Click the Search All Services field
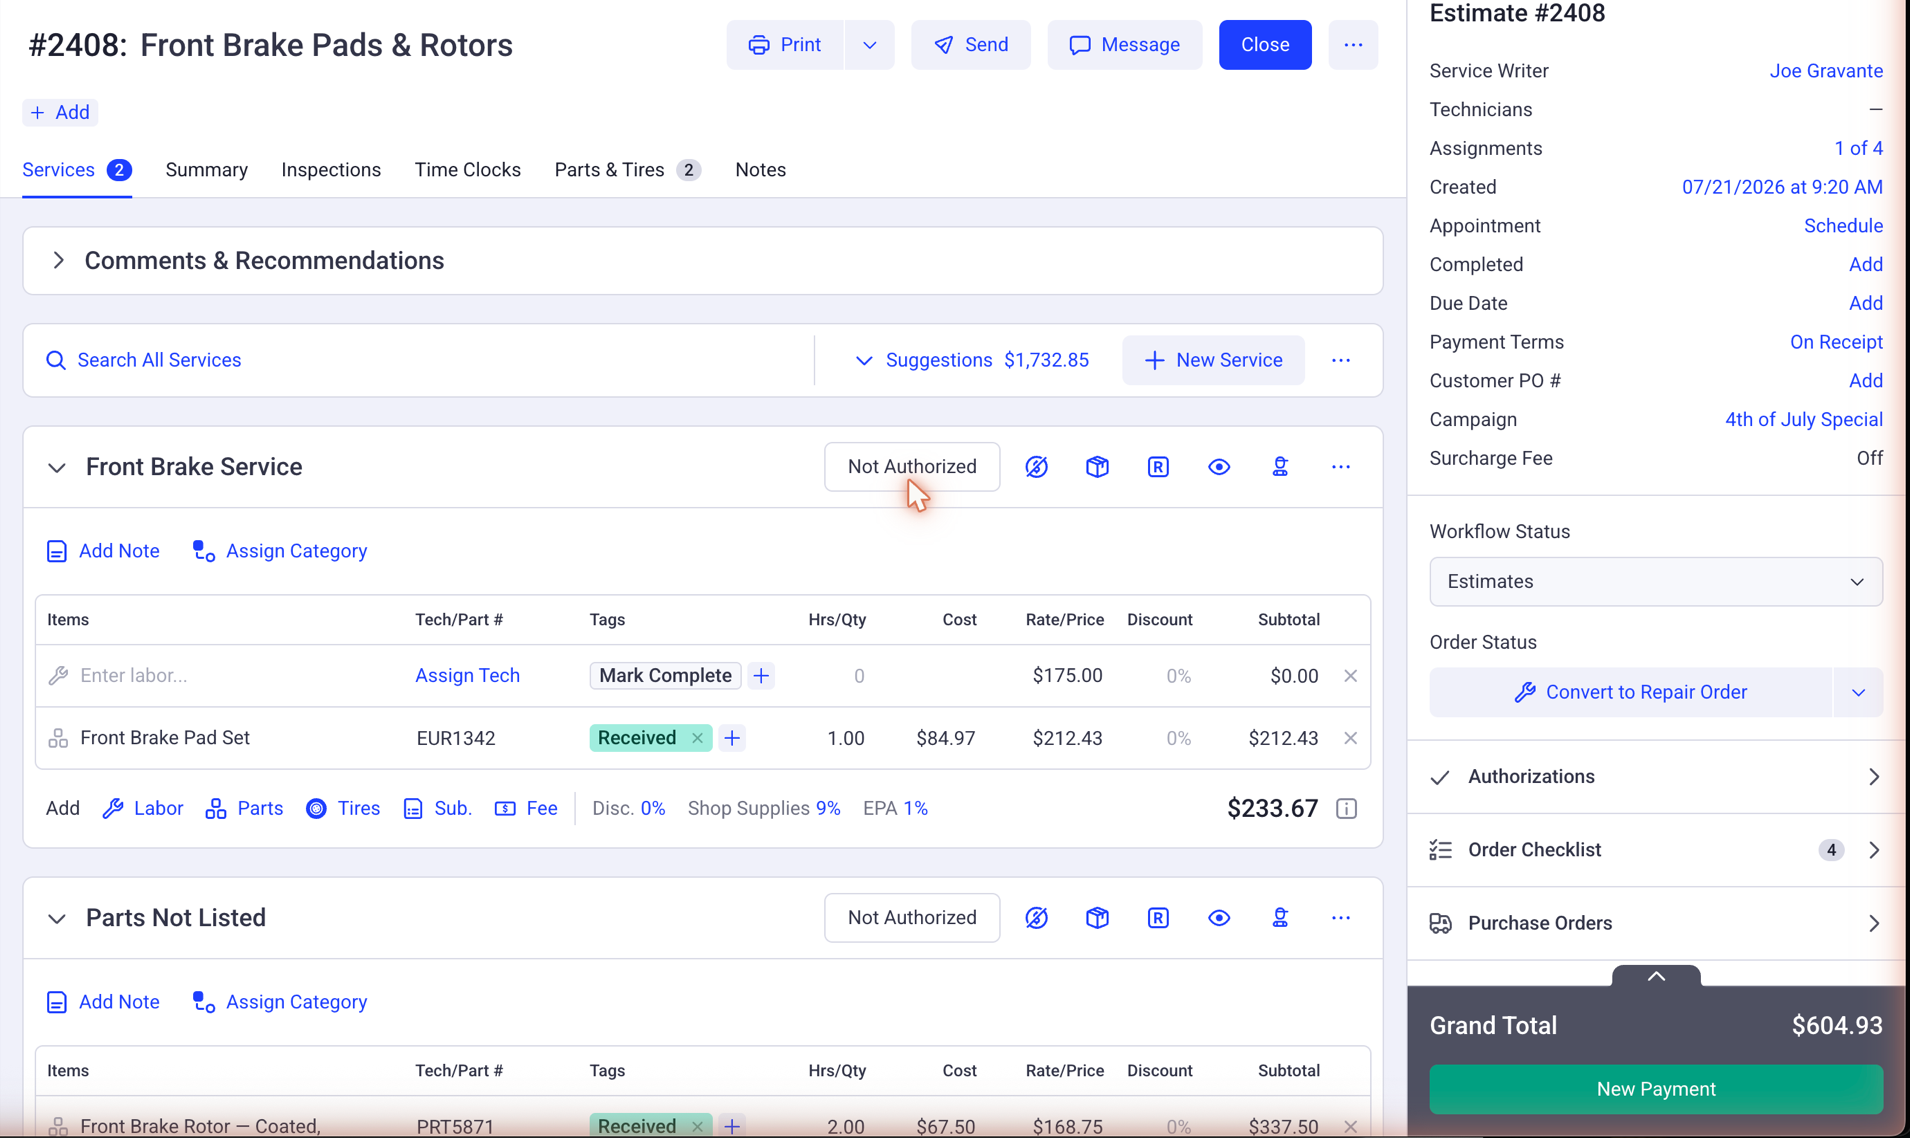This screenshot has height=1138, width=1910. (420, 360)
